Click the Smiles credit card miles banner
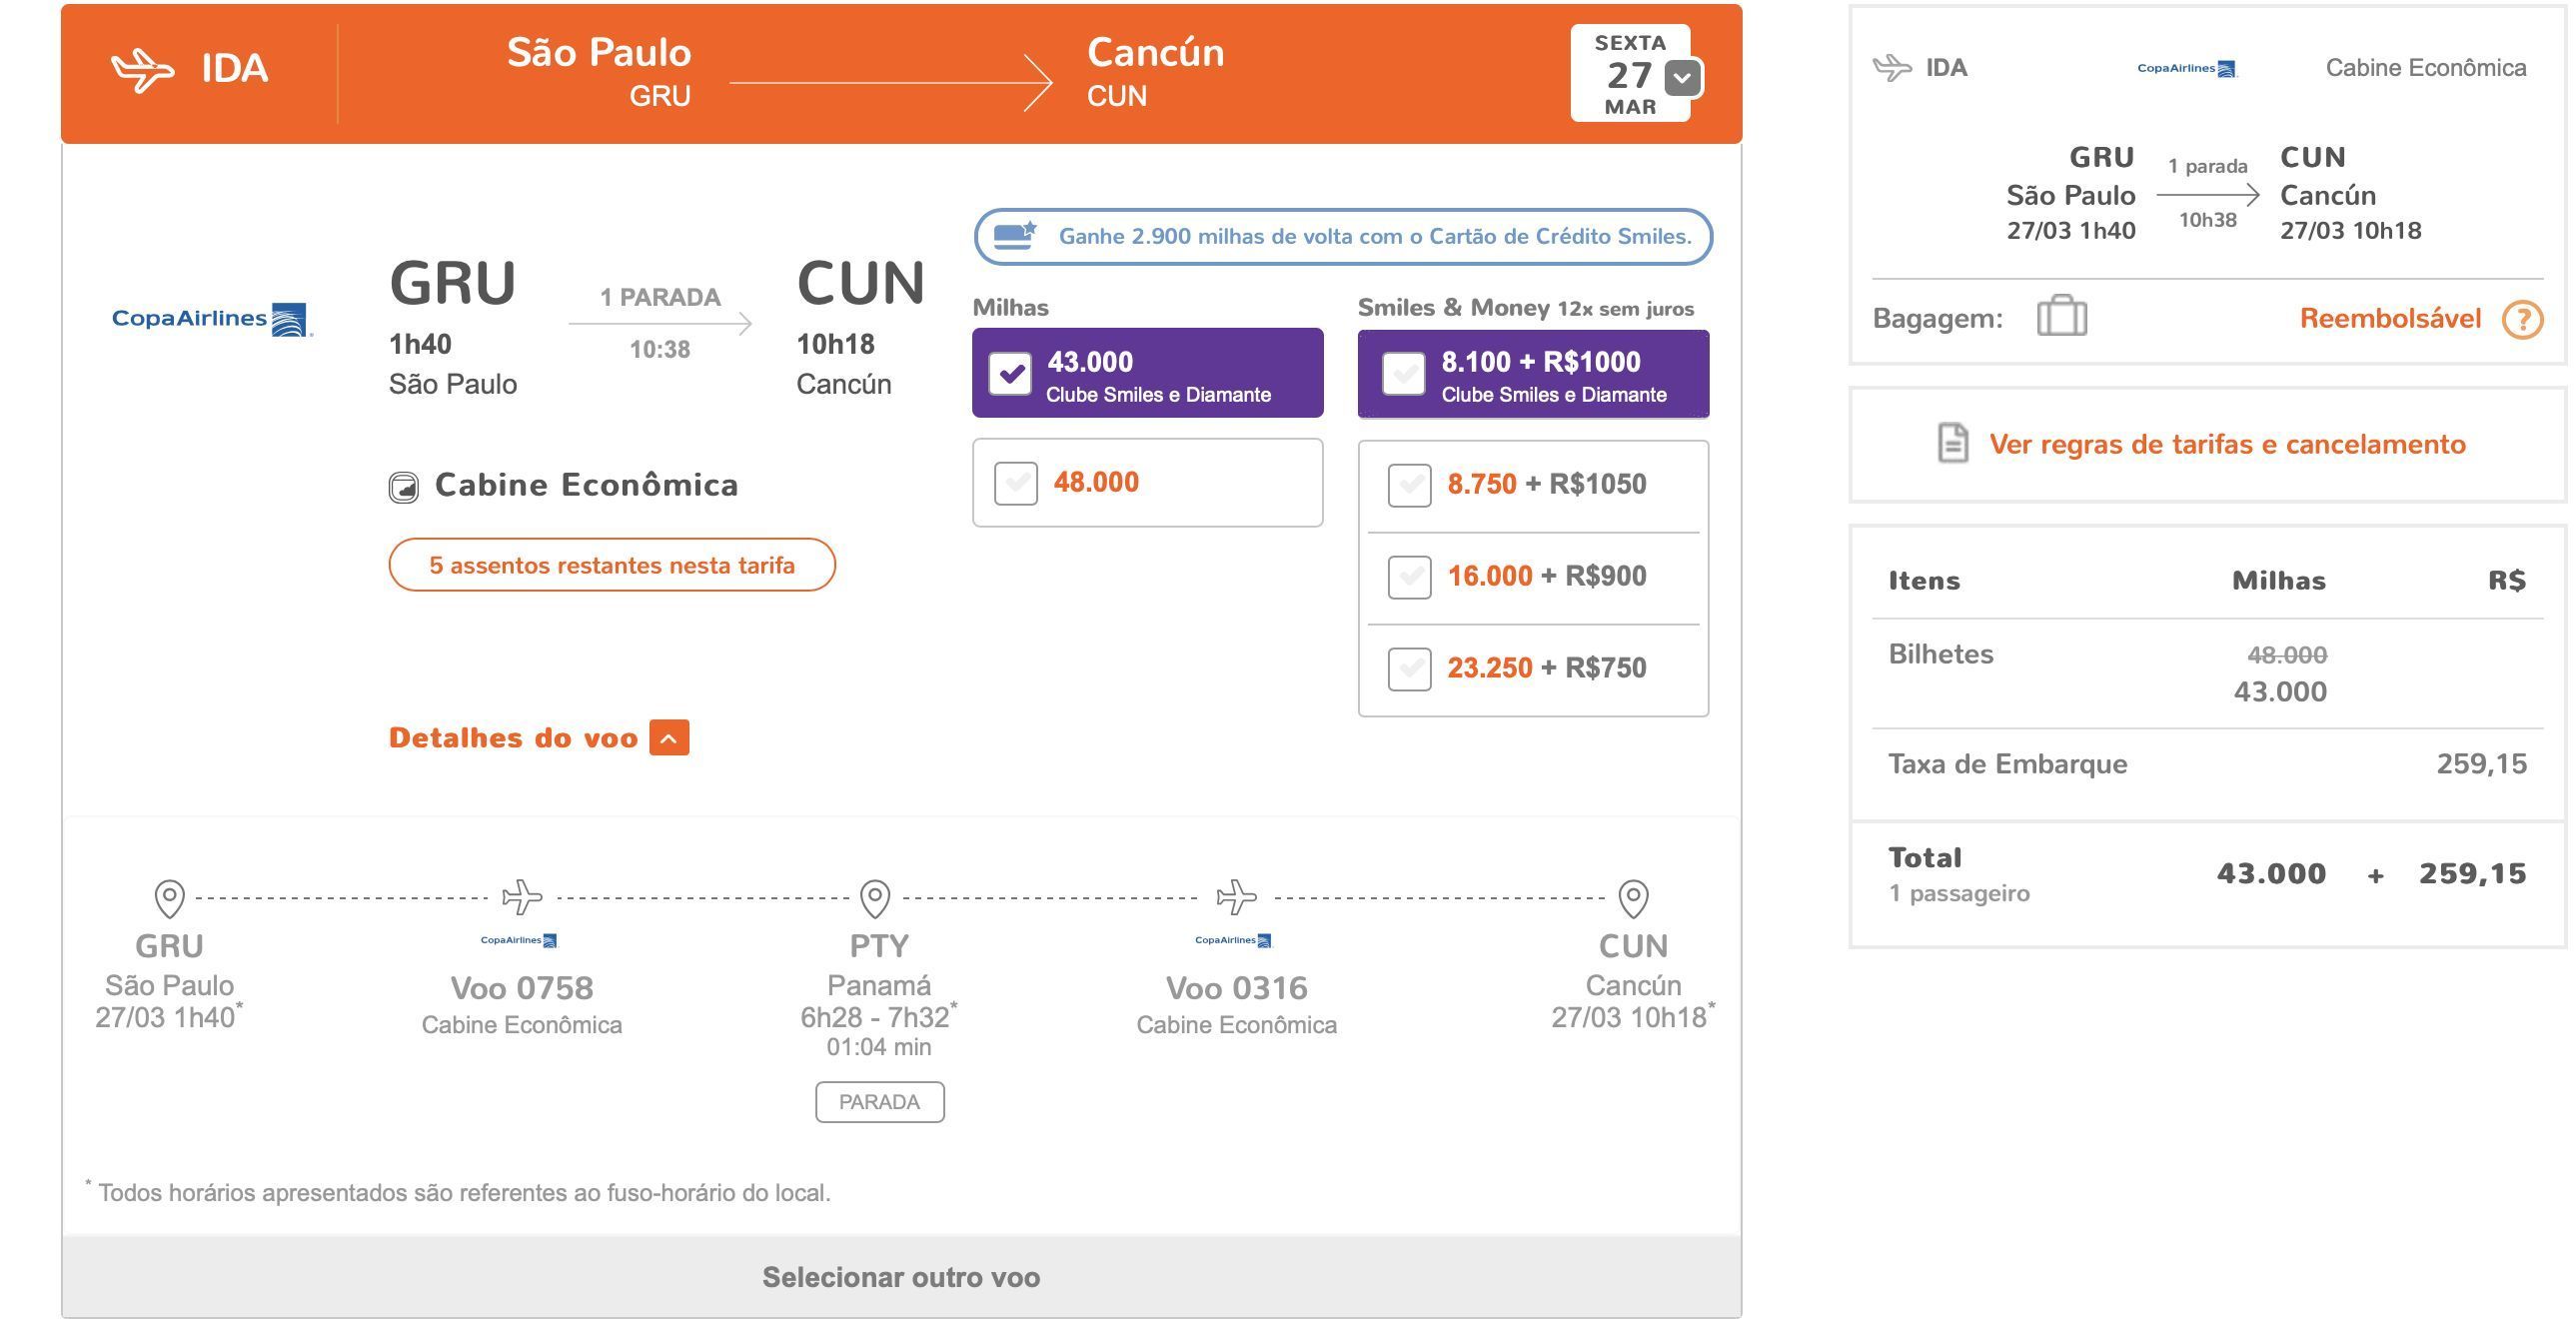Viewport: 2576px width, 1327px height. pos(1343,237)
